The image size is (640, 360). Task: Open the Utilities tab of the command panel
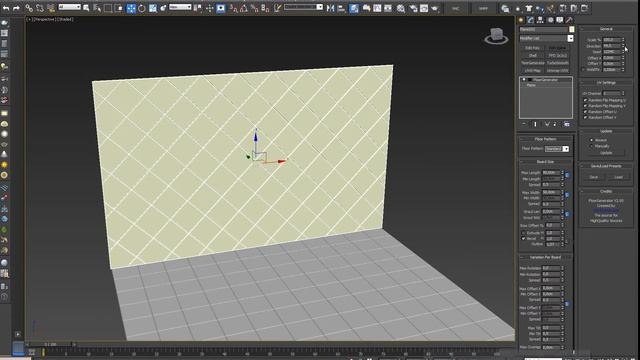pyautogui.click(x=569, y=20)
